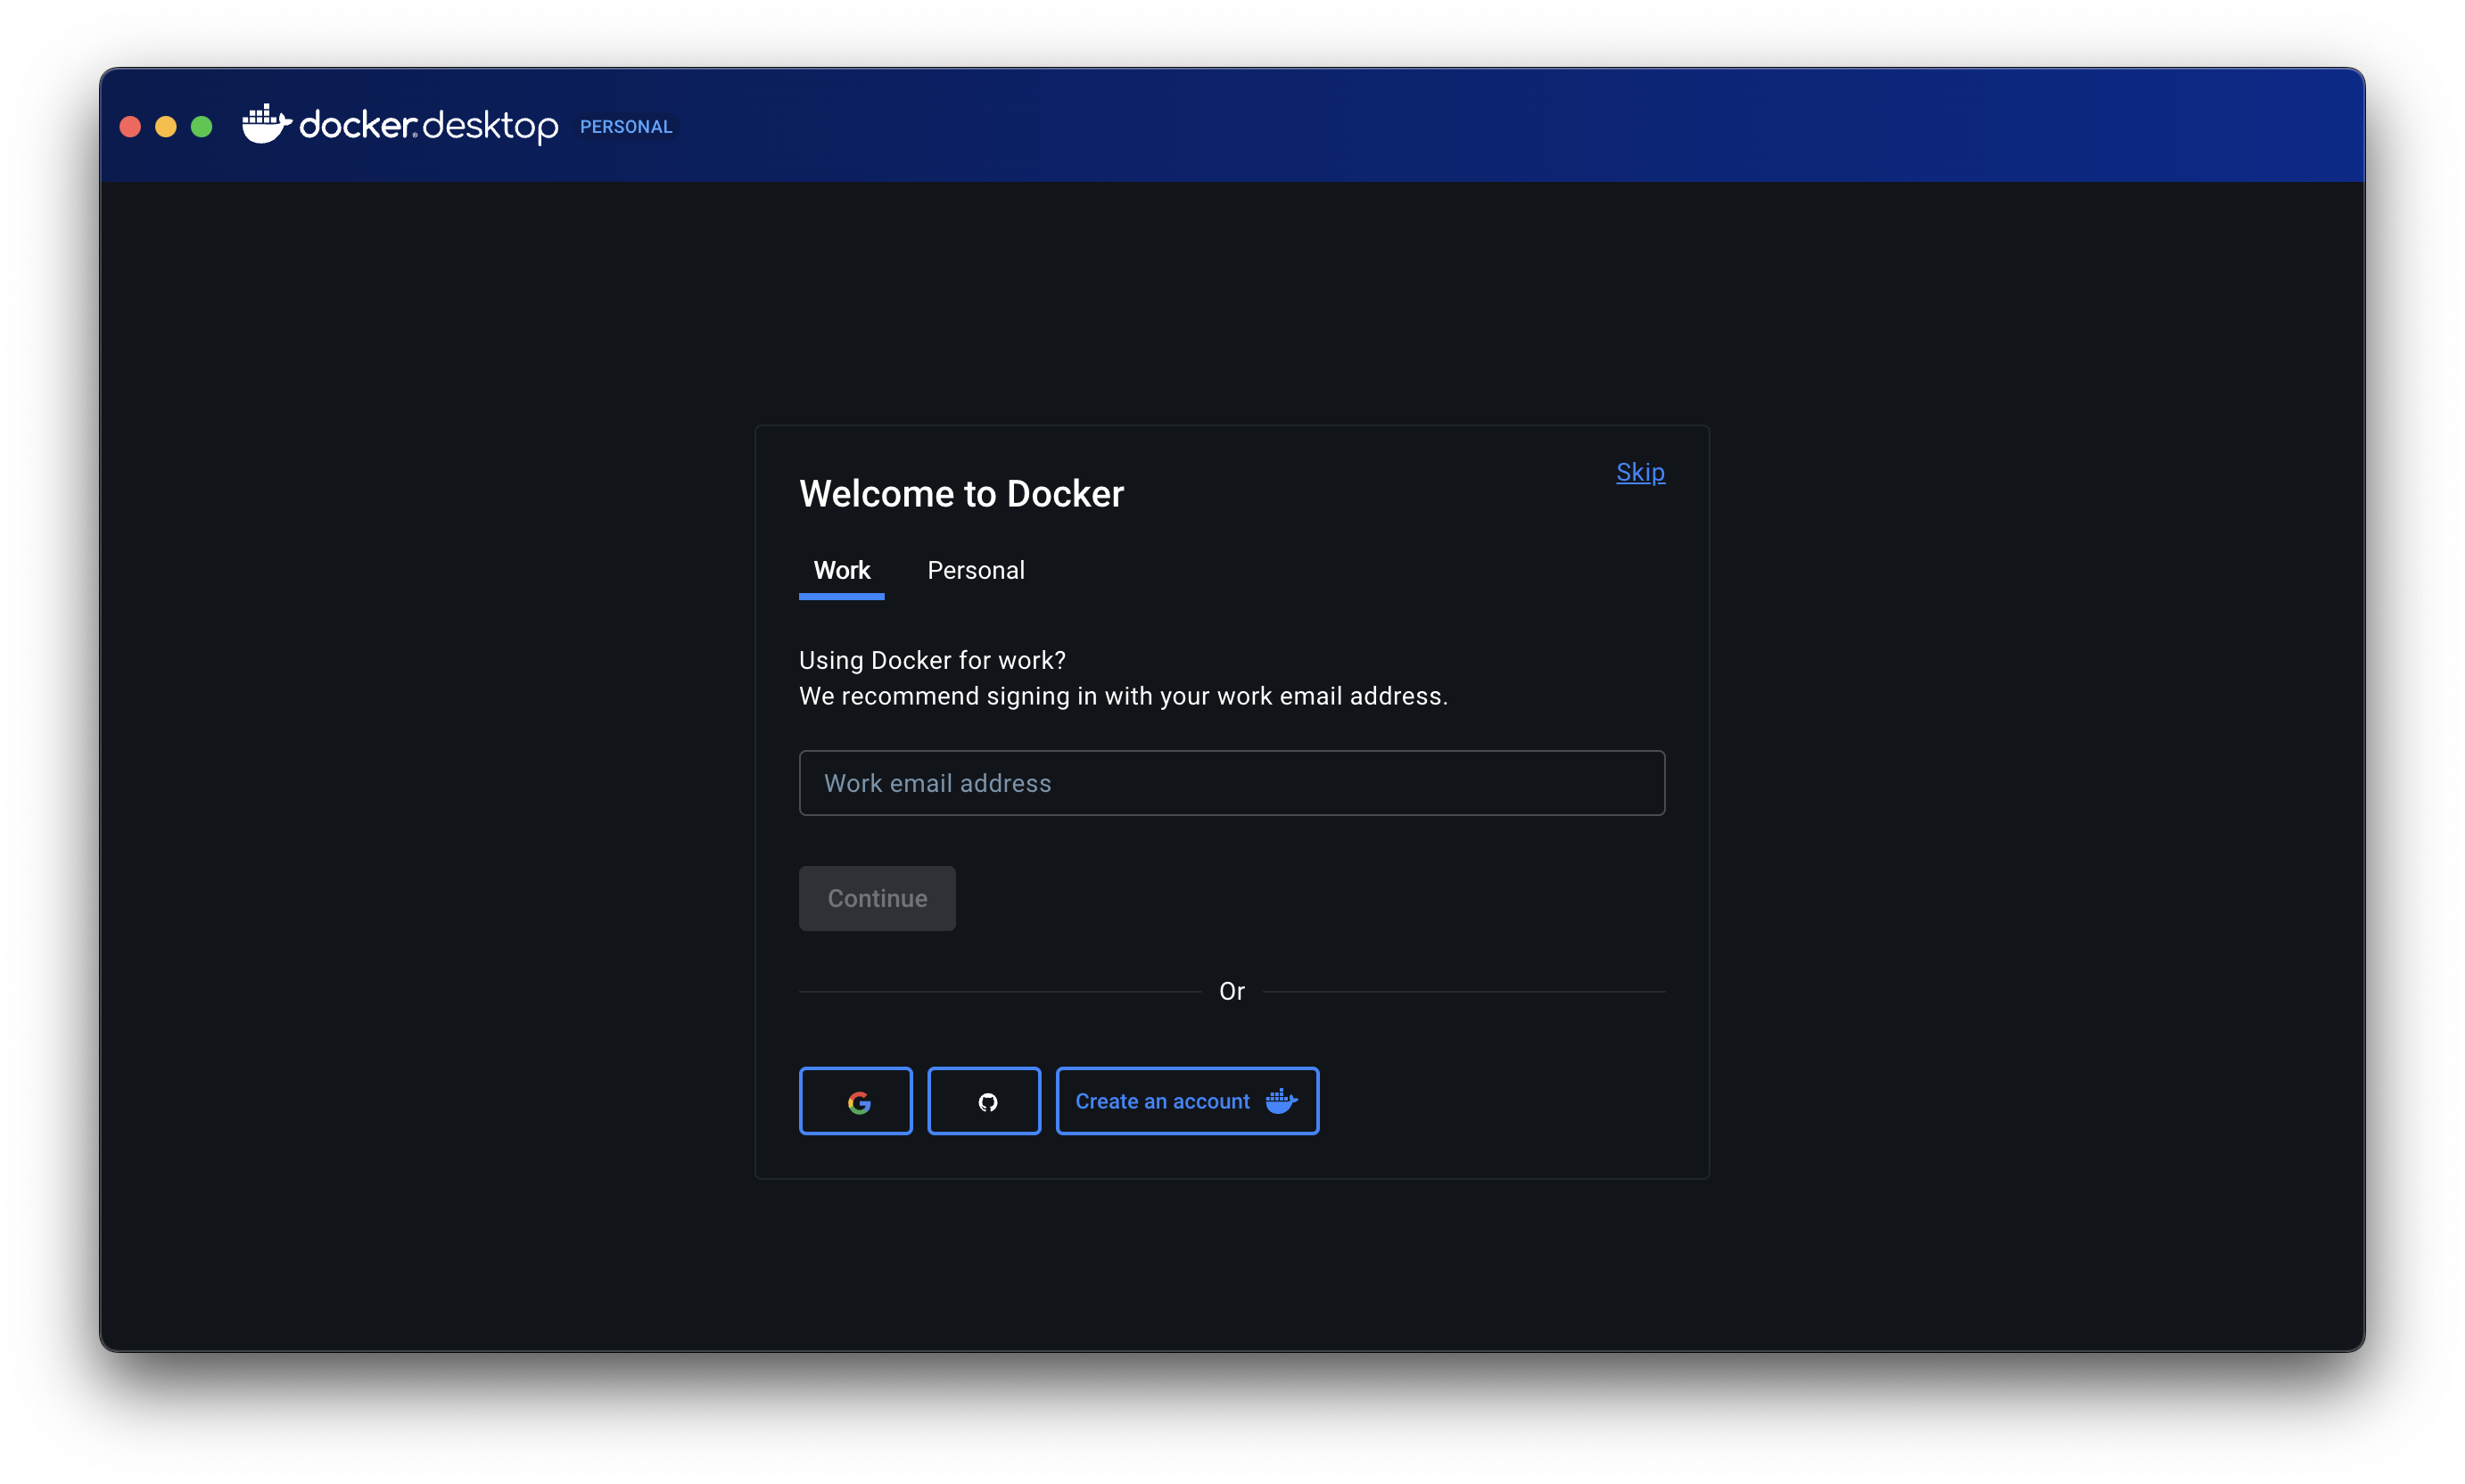Sign in with the Google icon button
This screenshot has width=2465, height=1484.
pyautogui.click(x=855, y=1101)
